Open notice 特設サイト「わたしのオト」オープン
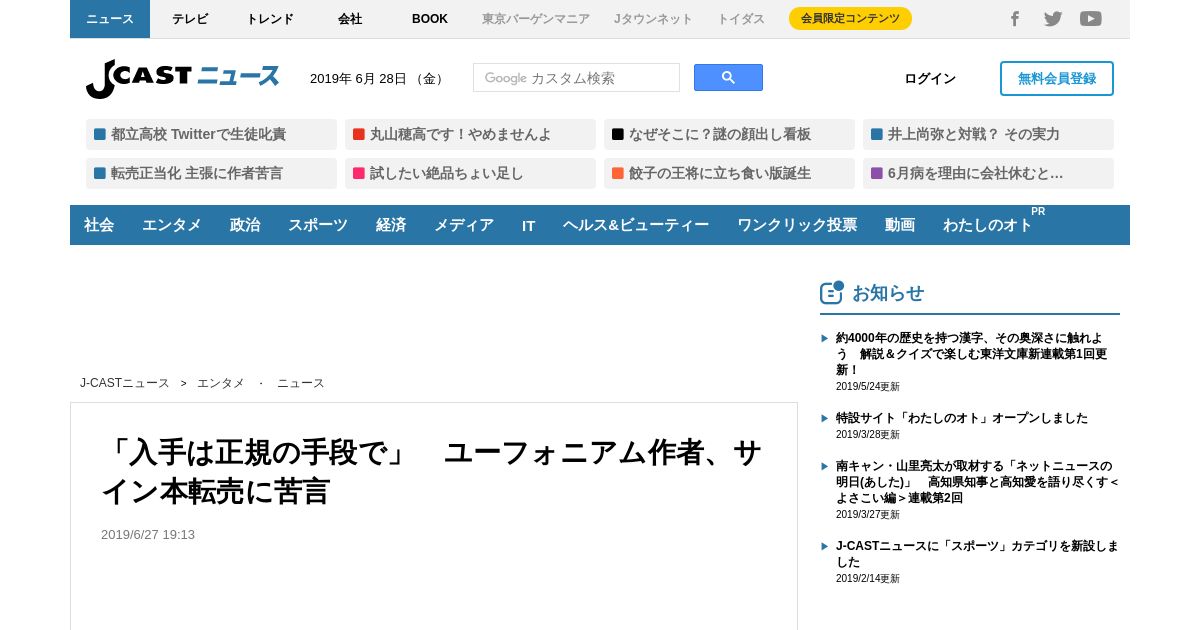The width and height of the screenshot is (1200, 630). click(962, 418)
